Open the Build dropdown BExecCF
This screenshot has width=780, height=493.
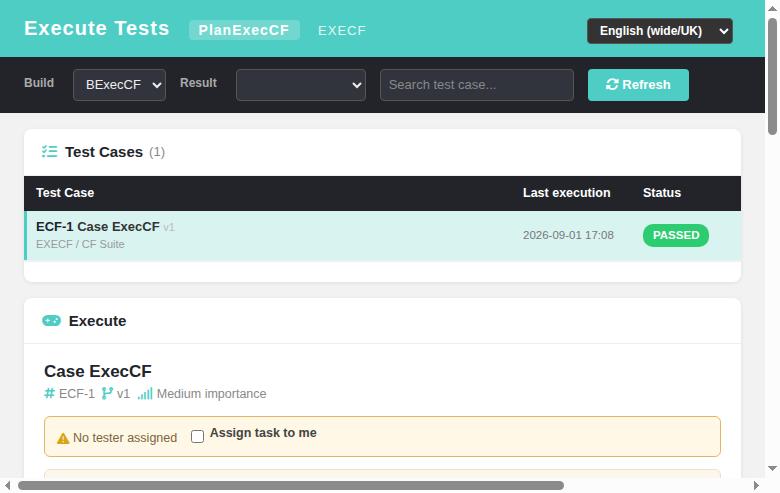(x=119, y=85)
